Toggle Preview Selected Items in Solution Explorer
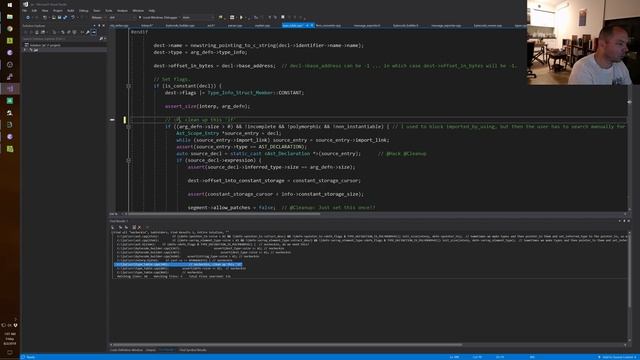Viewport: 640px width, 360px height. coord(94,32)
